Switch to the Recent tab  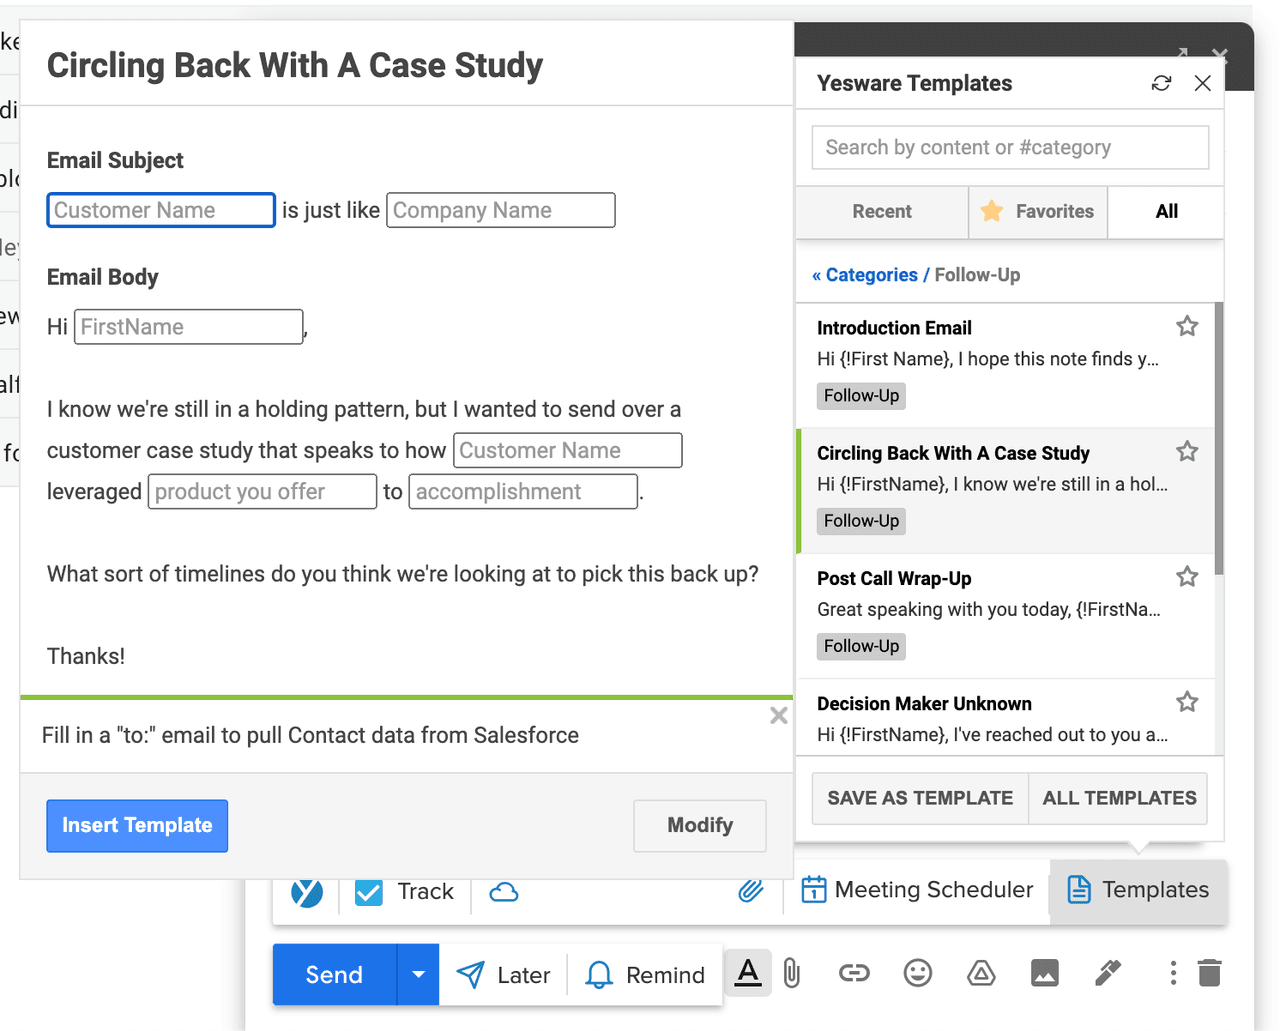tap(881, 211)
